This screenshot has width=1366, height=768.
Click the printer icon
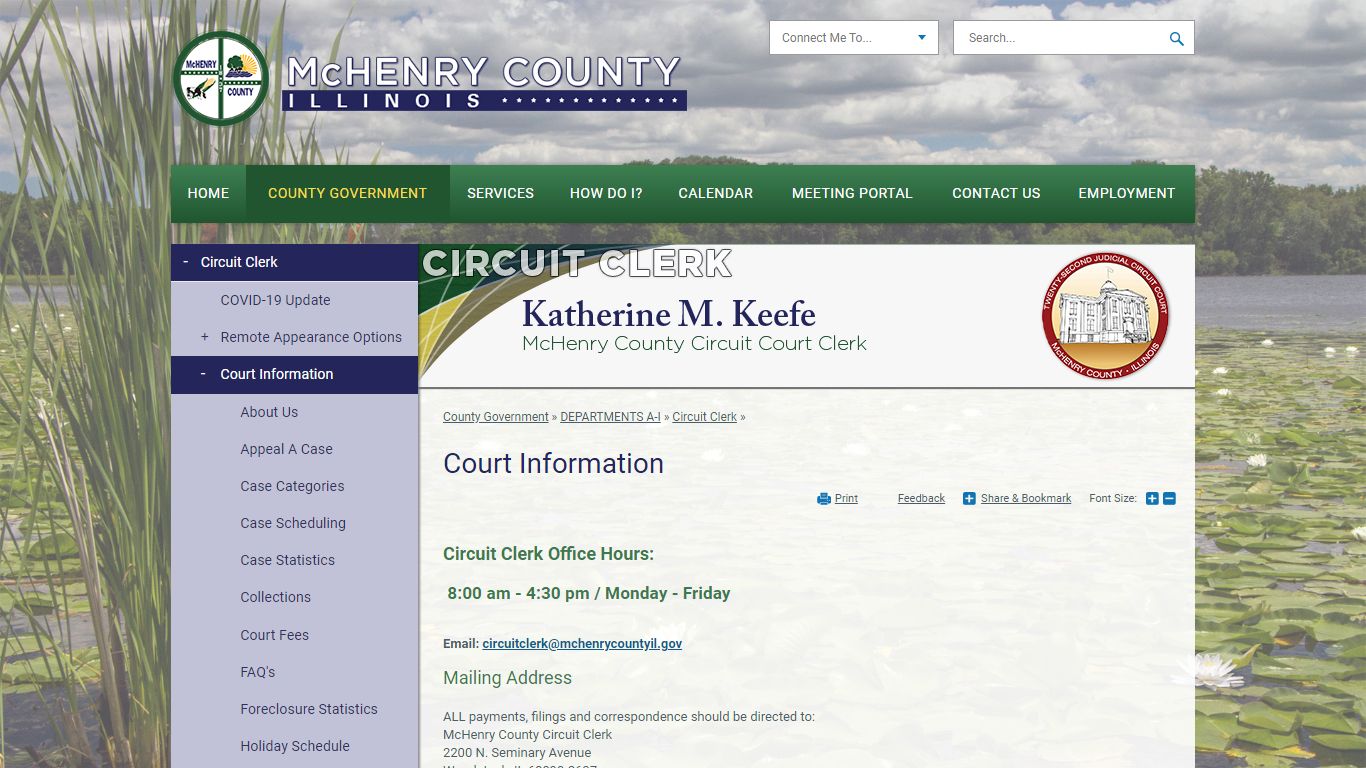824,499
